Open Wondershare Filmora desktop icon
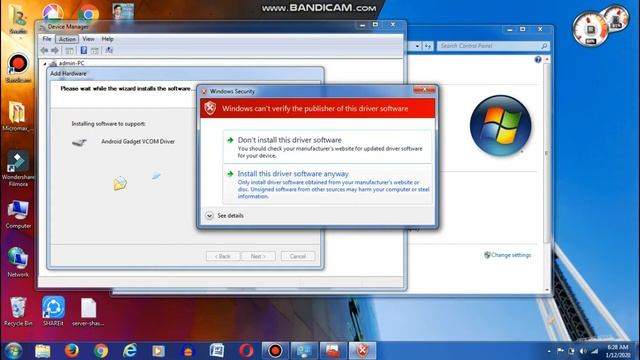 click(x=18, y=169)
